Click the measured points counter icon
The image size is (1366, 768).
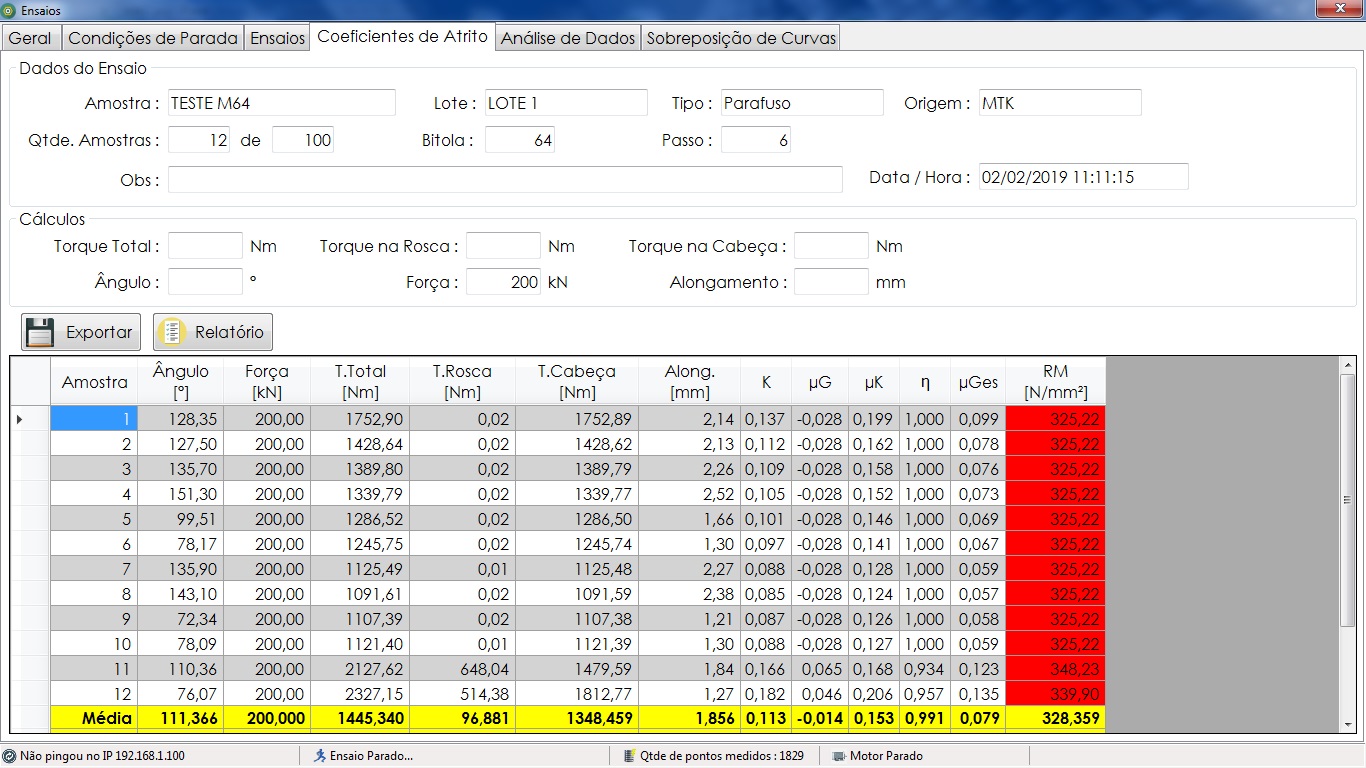click(629, 756)
